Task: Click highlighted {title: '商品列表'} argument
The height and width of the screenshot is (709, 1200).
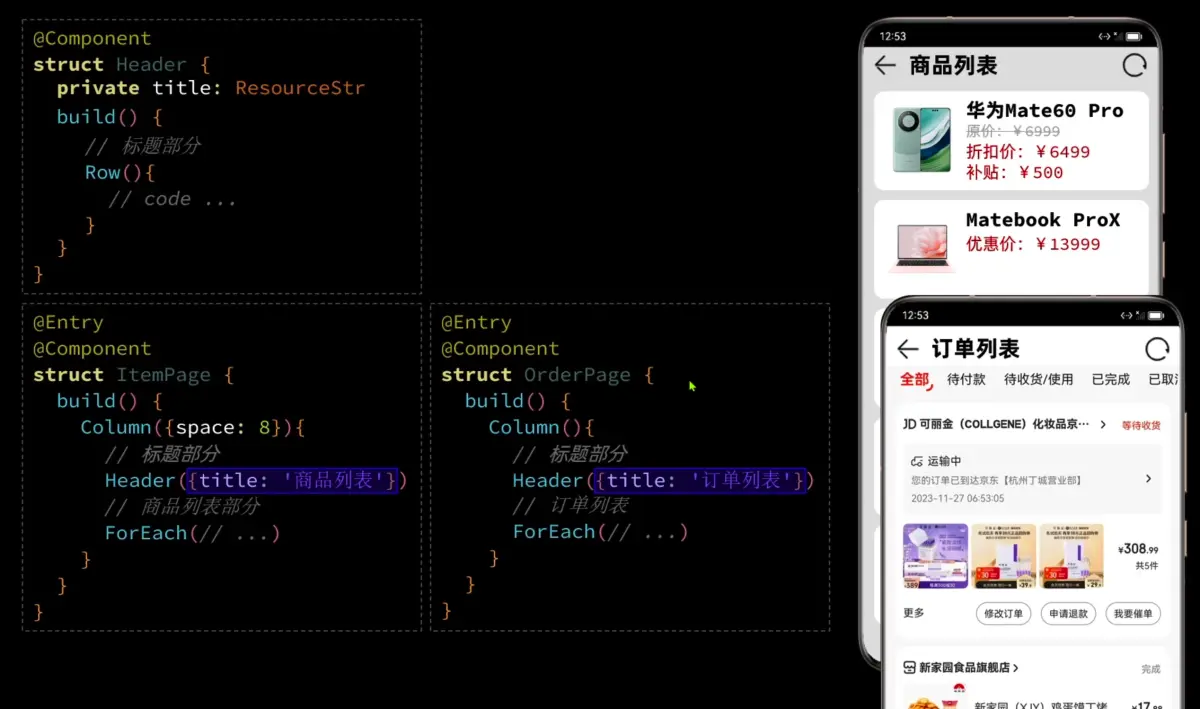Action: tap(292, 480)
